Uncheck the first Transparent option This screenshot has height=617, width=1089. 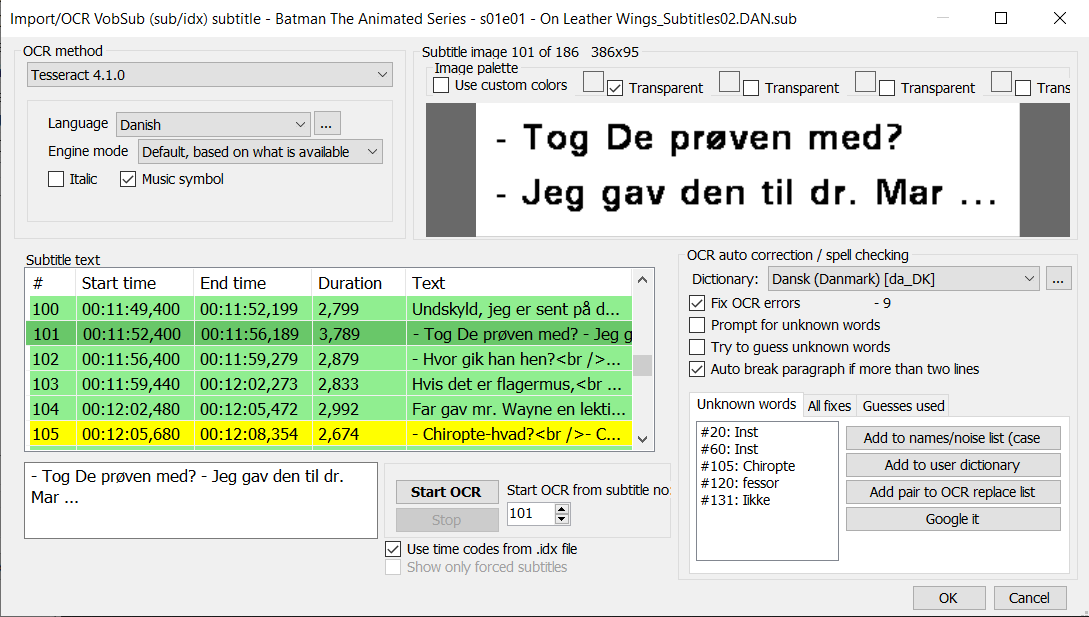(x=613, y=86)
